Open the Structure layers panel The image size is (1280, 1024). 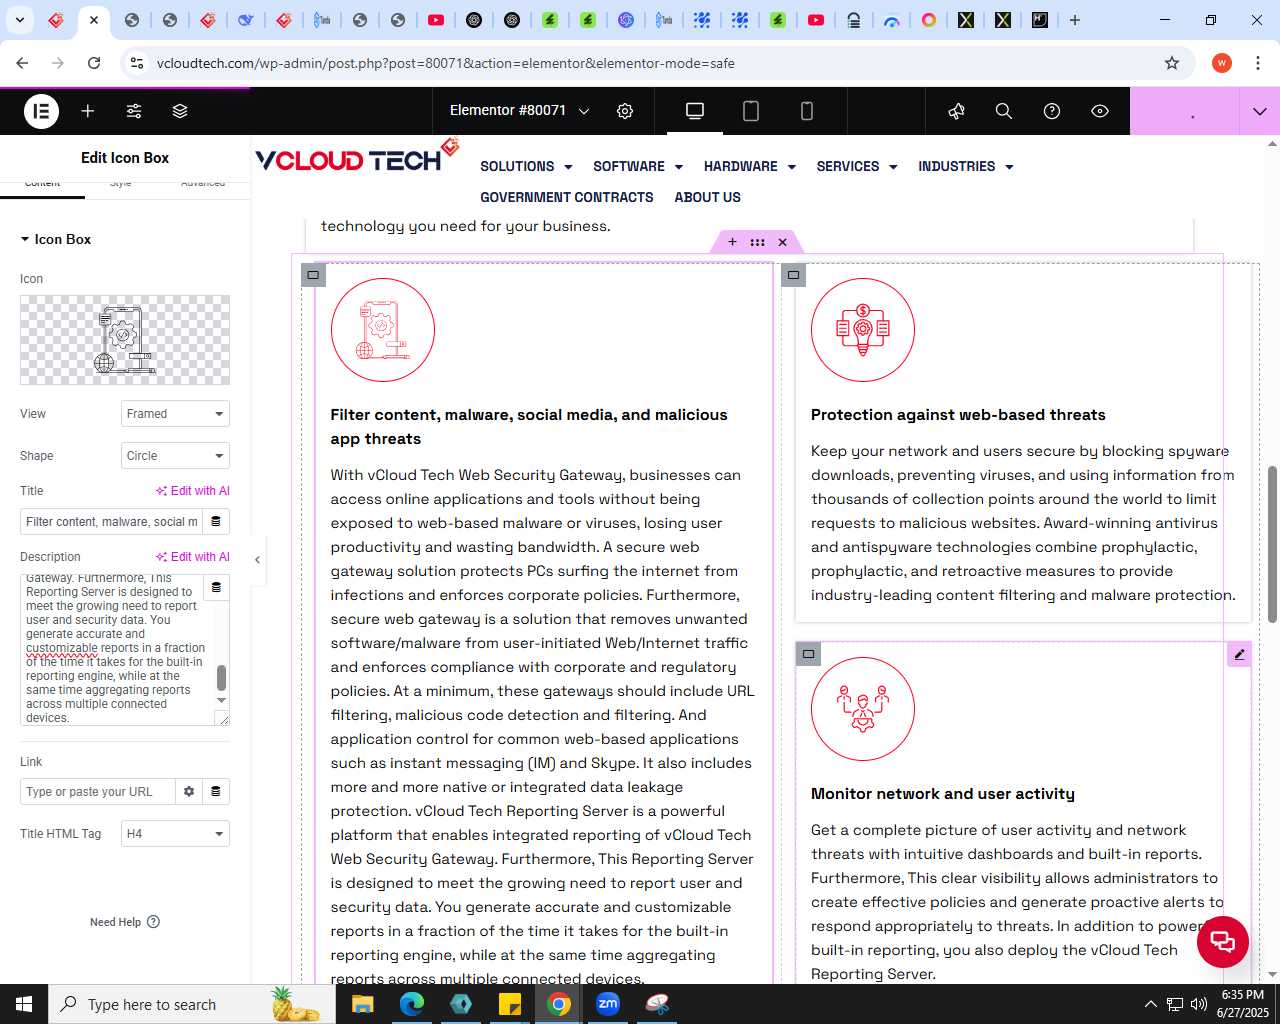point(180,111)
